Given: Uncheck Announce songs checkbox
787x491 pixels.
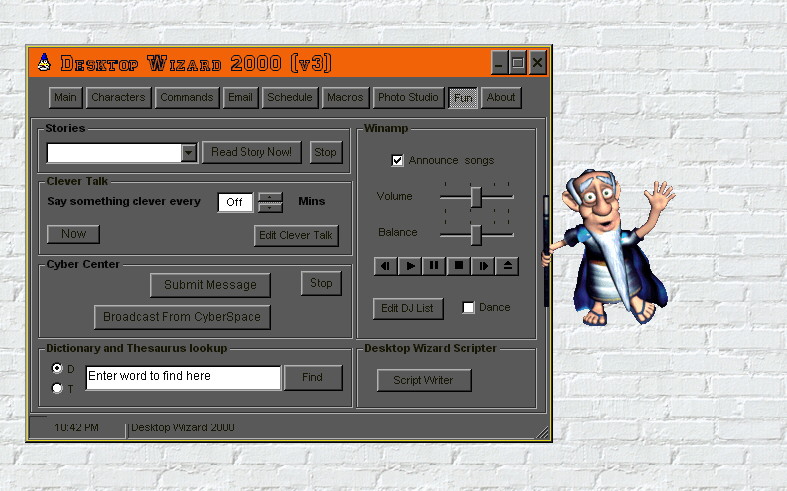Looking at the screenshot, I should click(x=397, y=160).
